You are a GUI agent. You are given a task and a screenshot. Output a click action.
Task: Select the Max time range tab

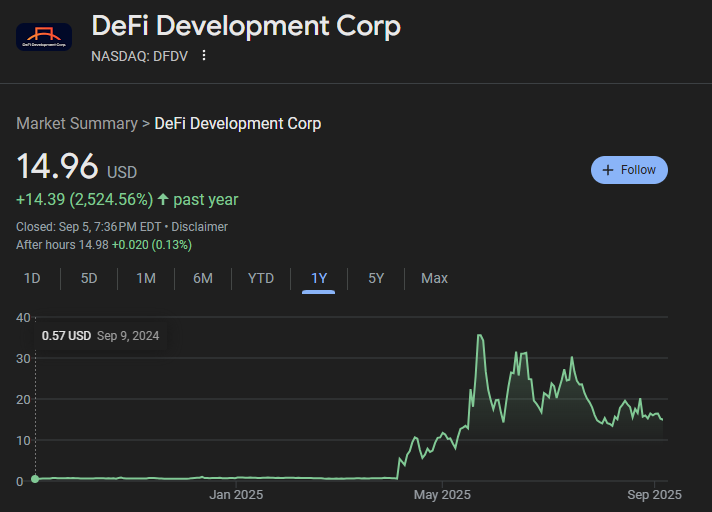(434, 278)
